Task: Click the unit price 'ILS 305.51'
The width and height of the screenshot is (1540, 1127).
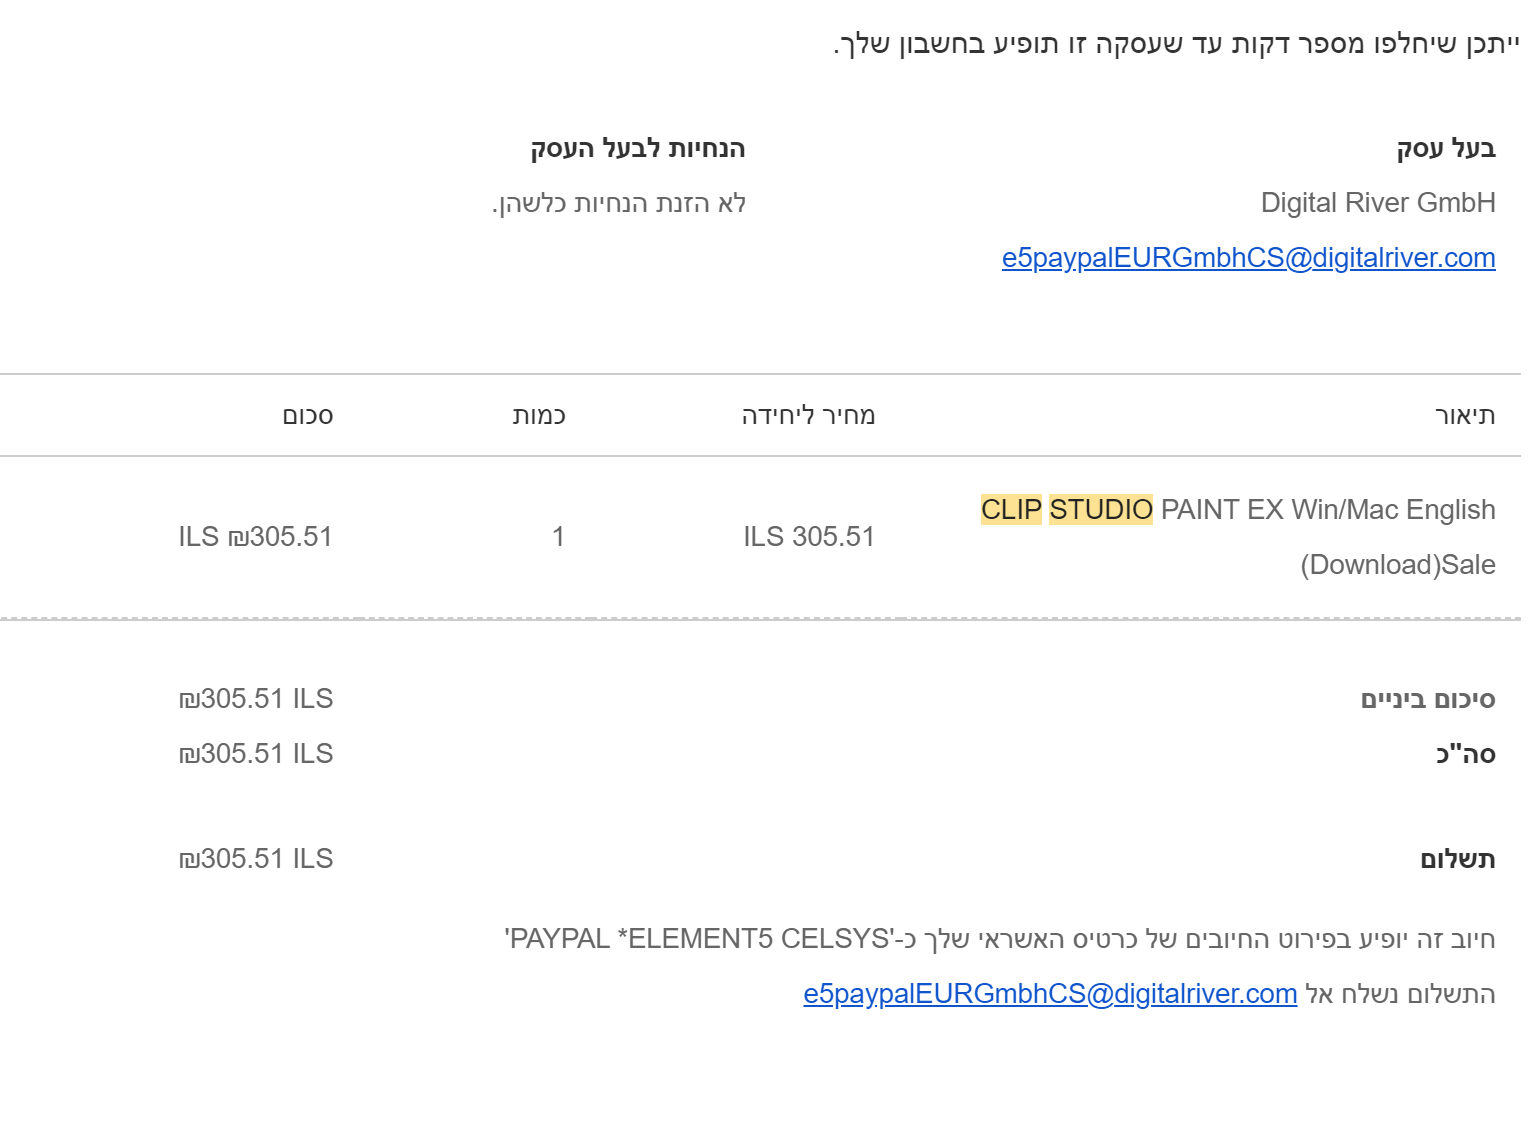Action: [x=808, y=537]
